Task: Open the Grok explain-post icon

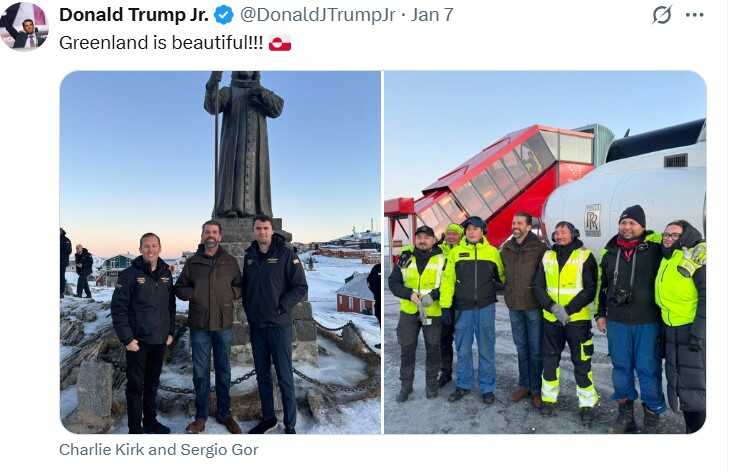Action: (662, 15)
